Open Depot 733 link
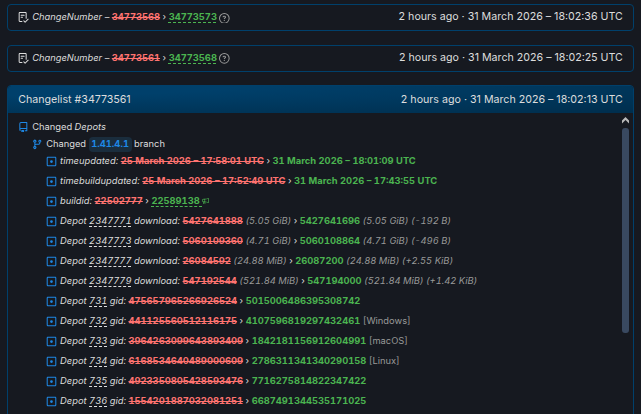The width and height of the screenshot is (641, 414). [98, 341]
